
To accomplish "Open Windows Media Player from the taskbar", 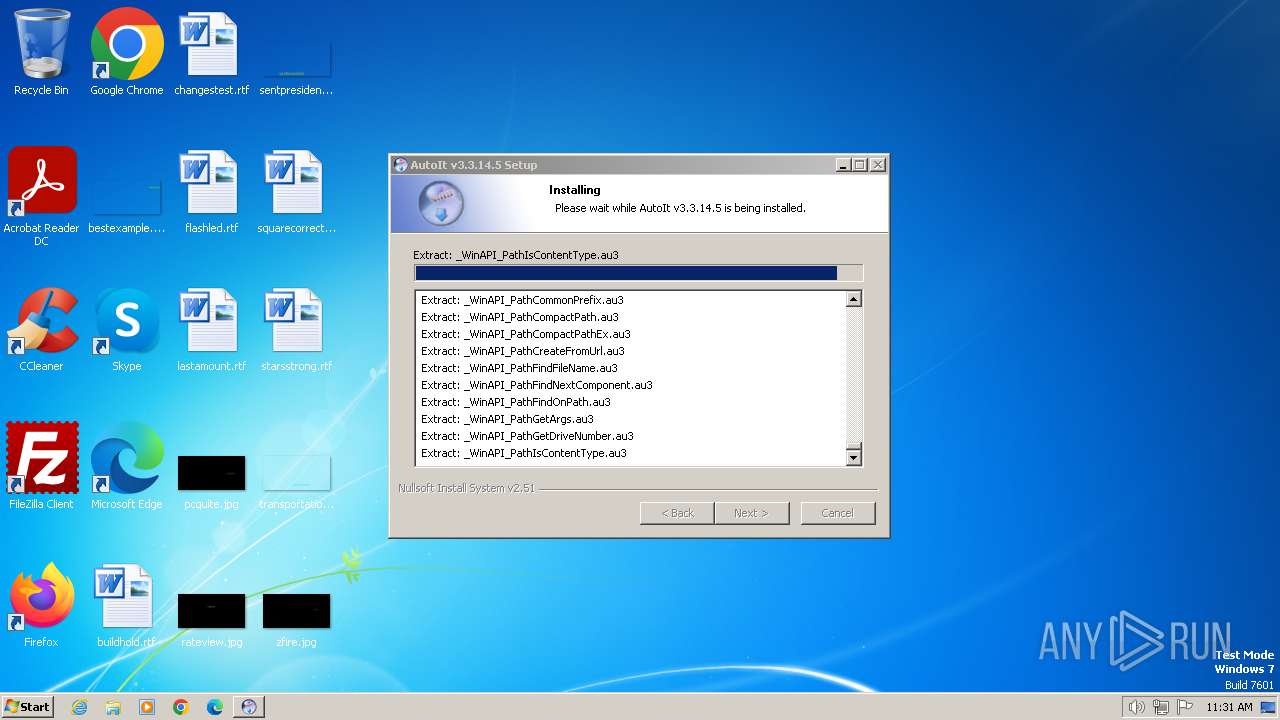I will (x=147, y=707).
